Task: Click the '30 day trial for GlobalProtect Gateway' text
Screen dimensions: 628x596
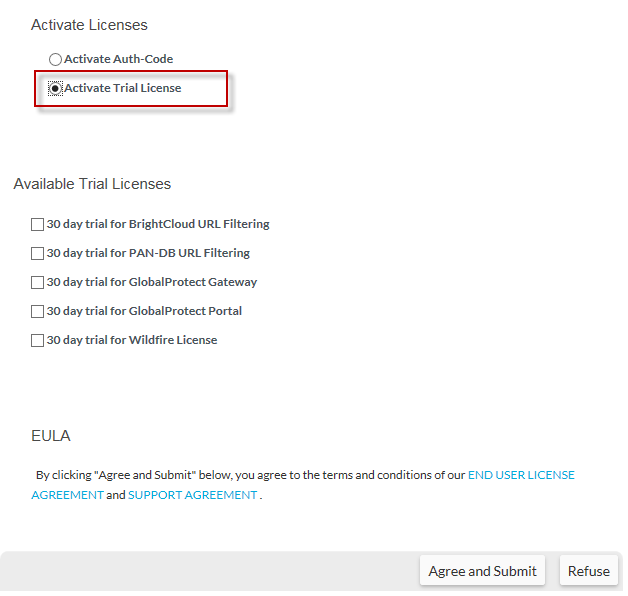Action: pyautogui.click(x=152, y=282)
